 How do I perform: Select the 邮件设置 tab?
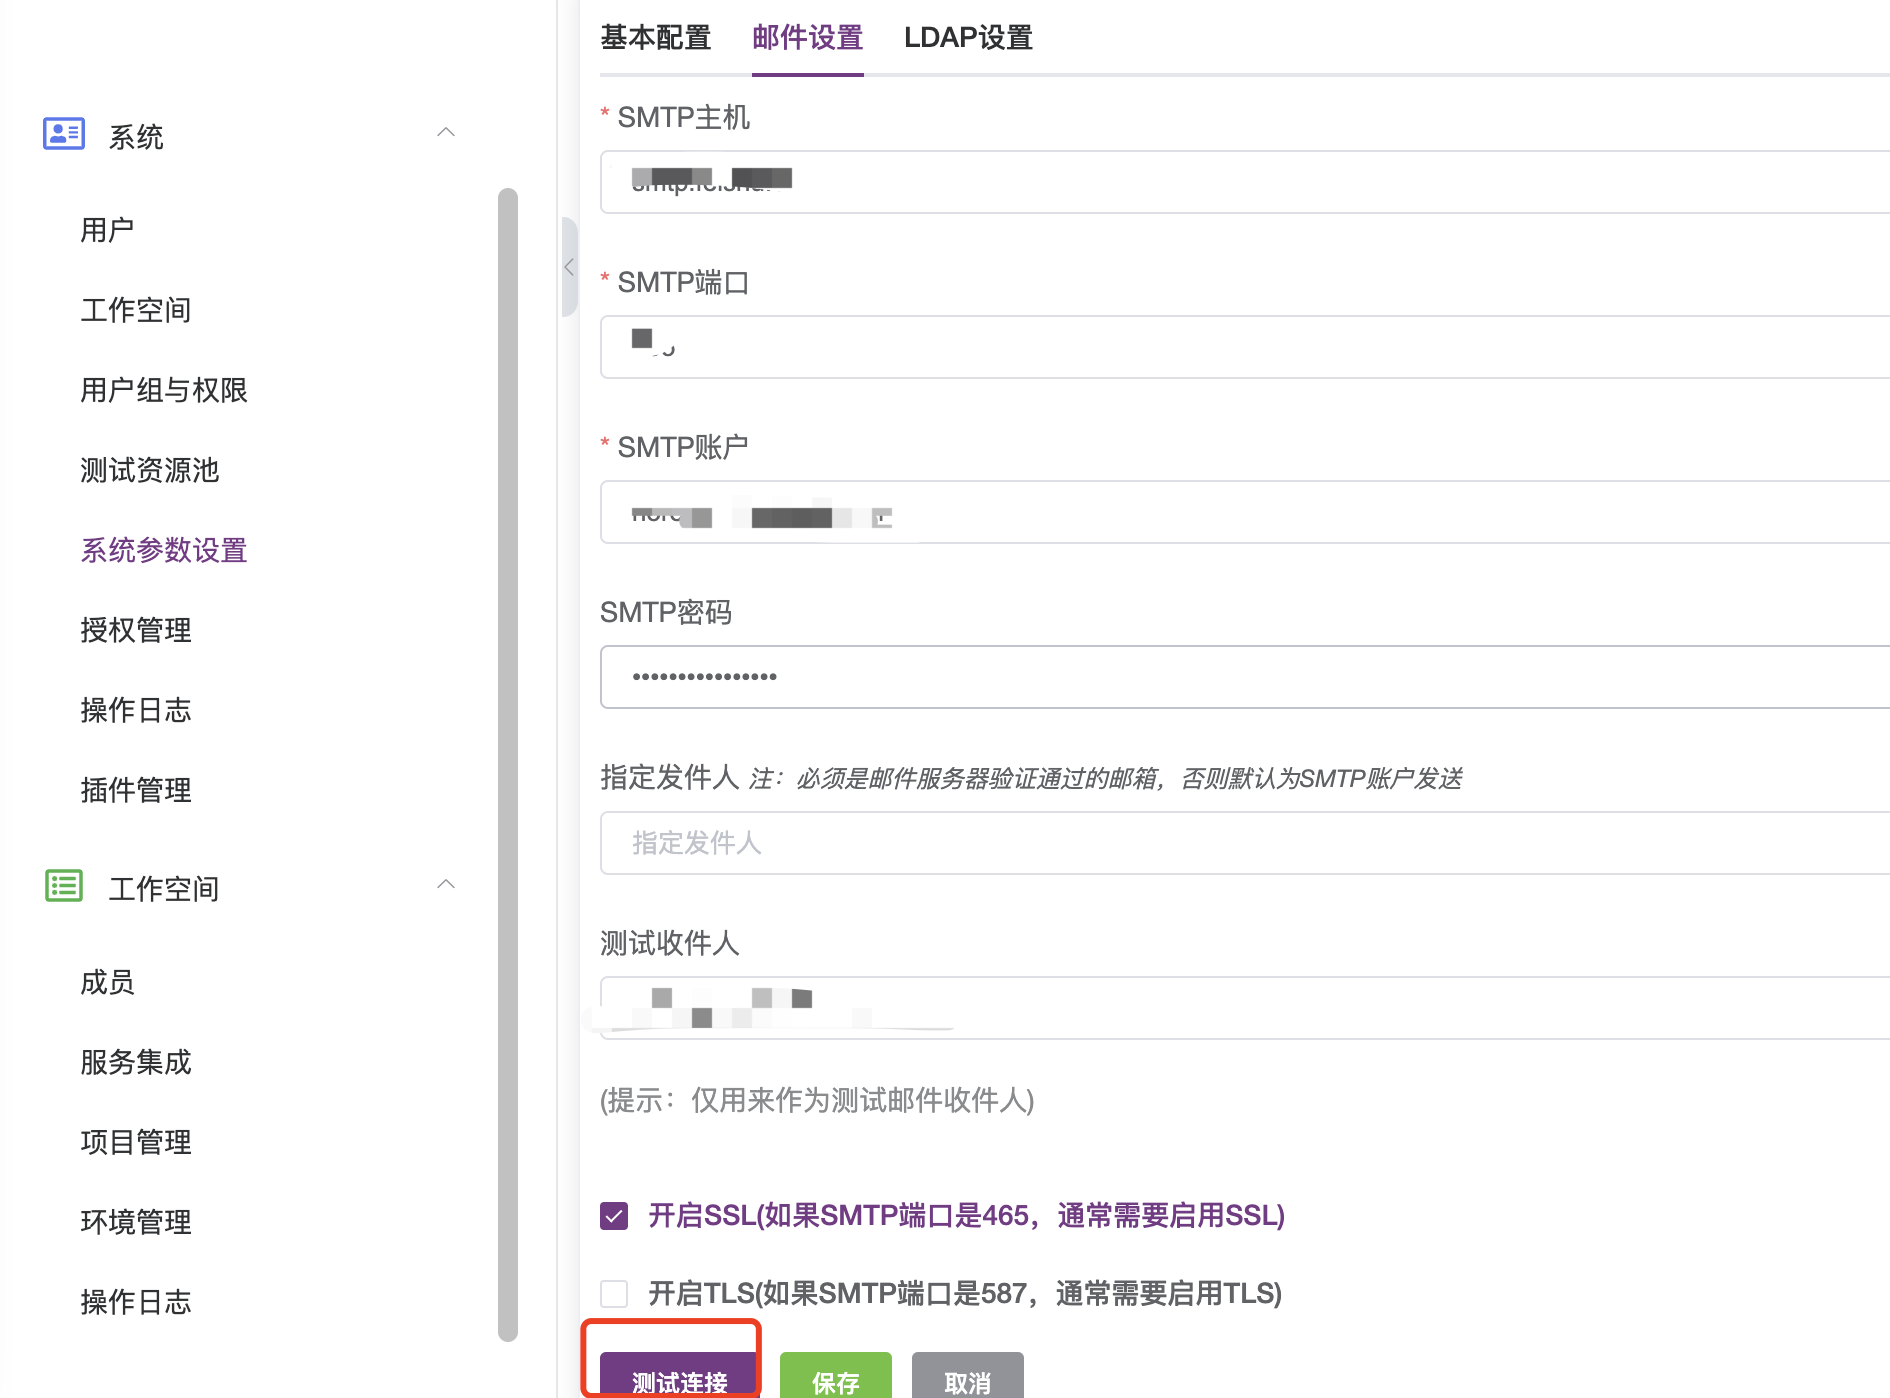click(x=807, y=37)
